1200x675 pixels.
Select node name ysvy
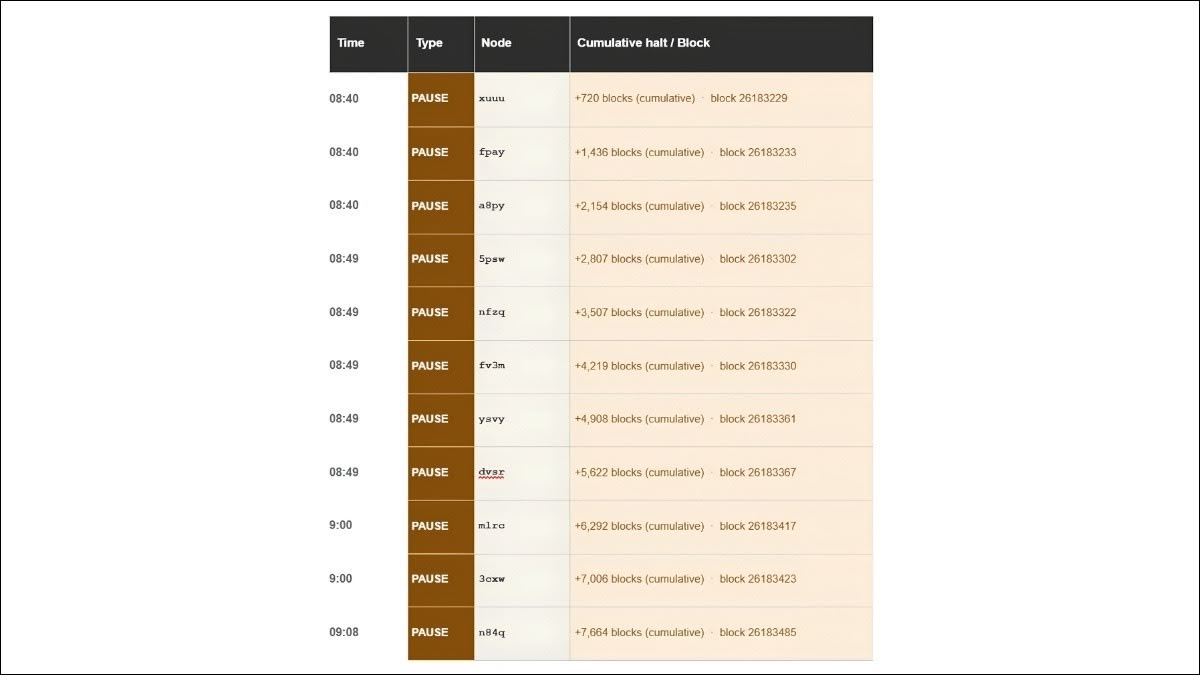tap(492, 419)
